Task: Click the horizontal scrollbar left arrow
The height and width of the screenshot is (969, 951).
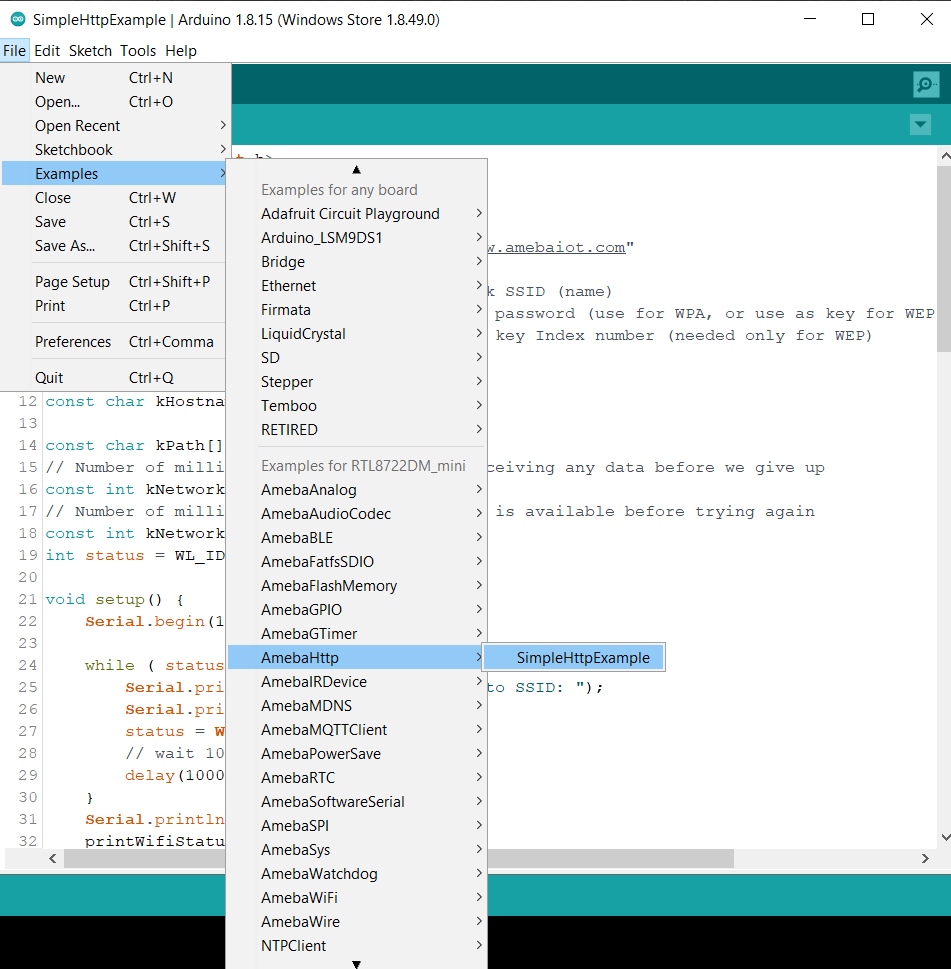Action: click(53, 858)
